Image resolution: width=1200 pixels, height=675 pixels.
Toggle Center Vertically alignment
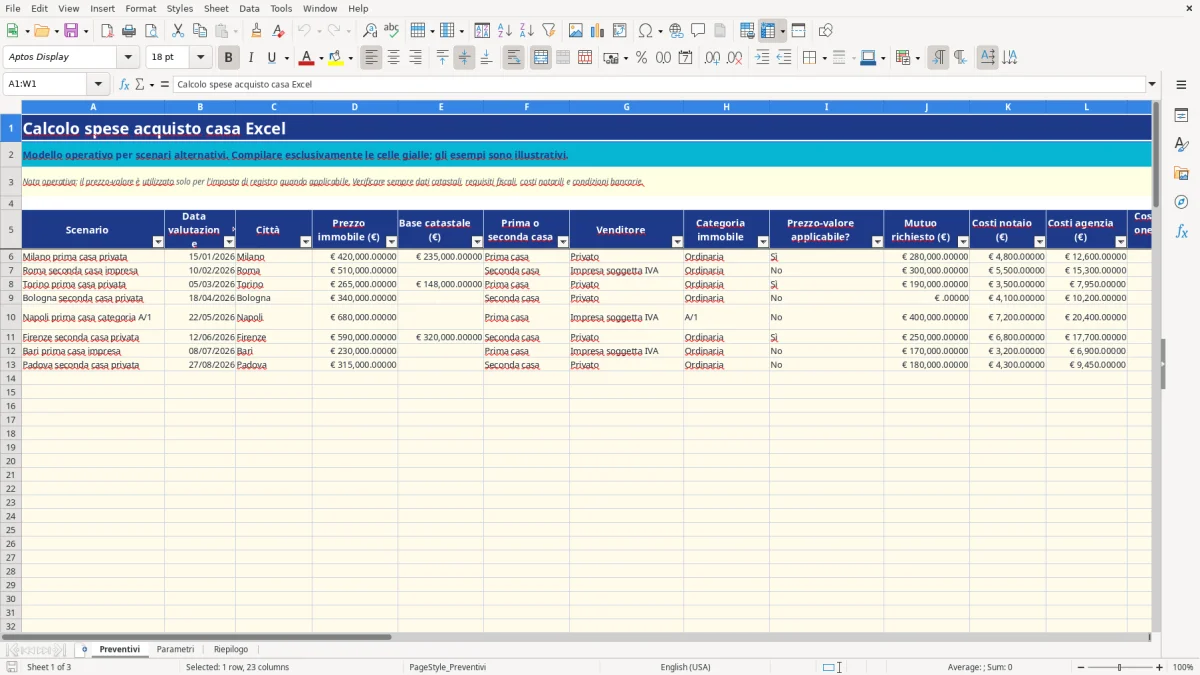(464, 58)
